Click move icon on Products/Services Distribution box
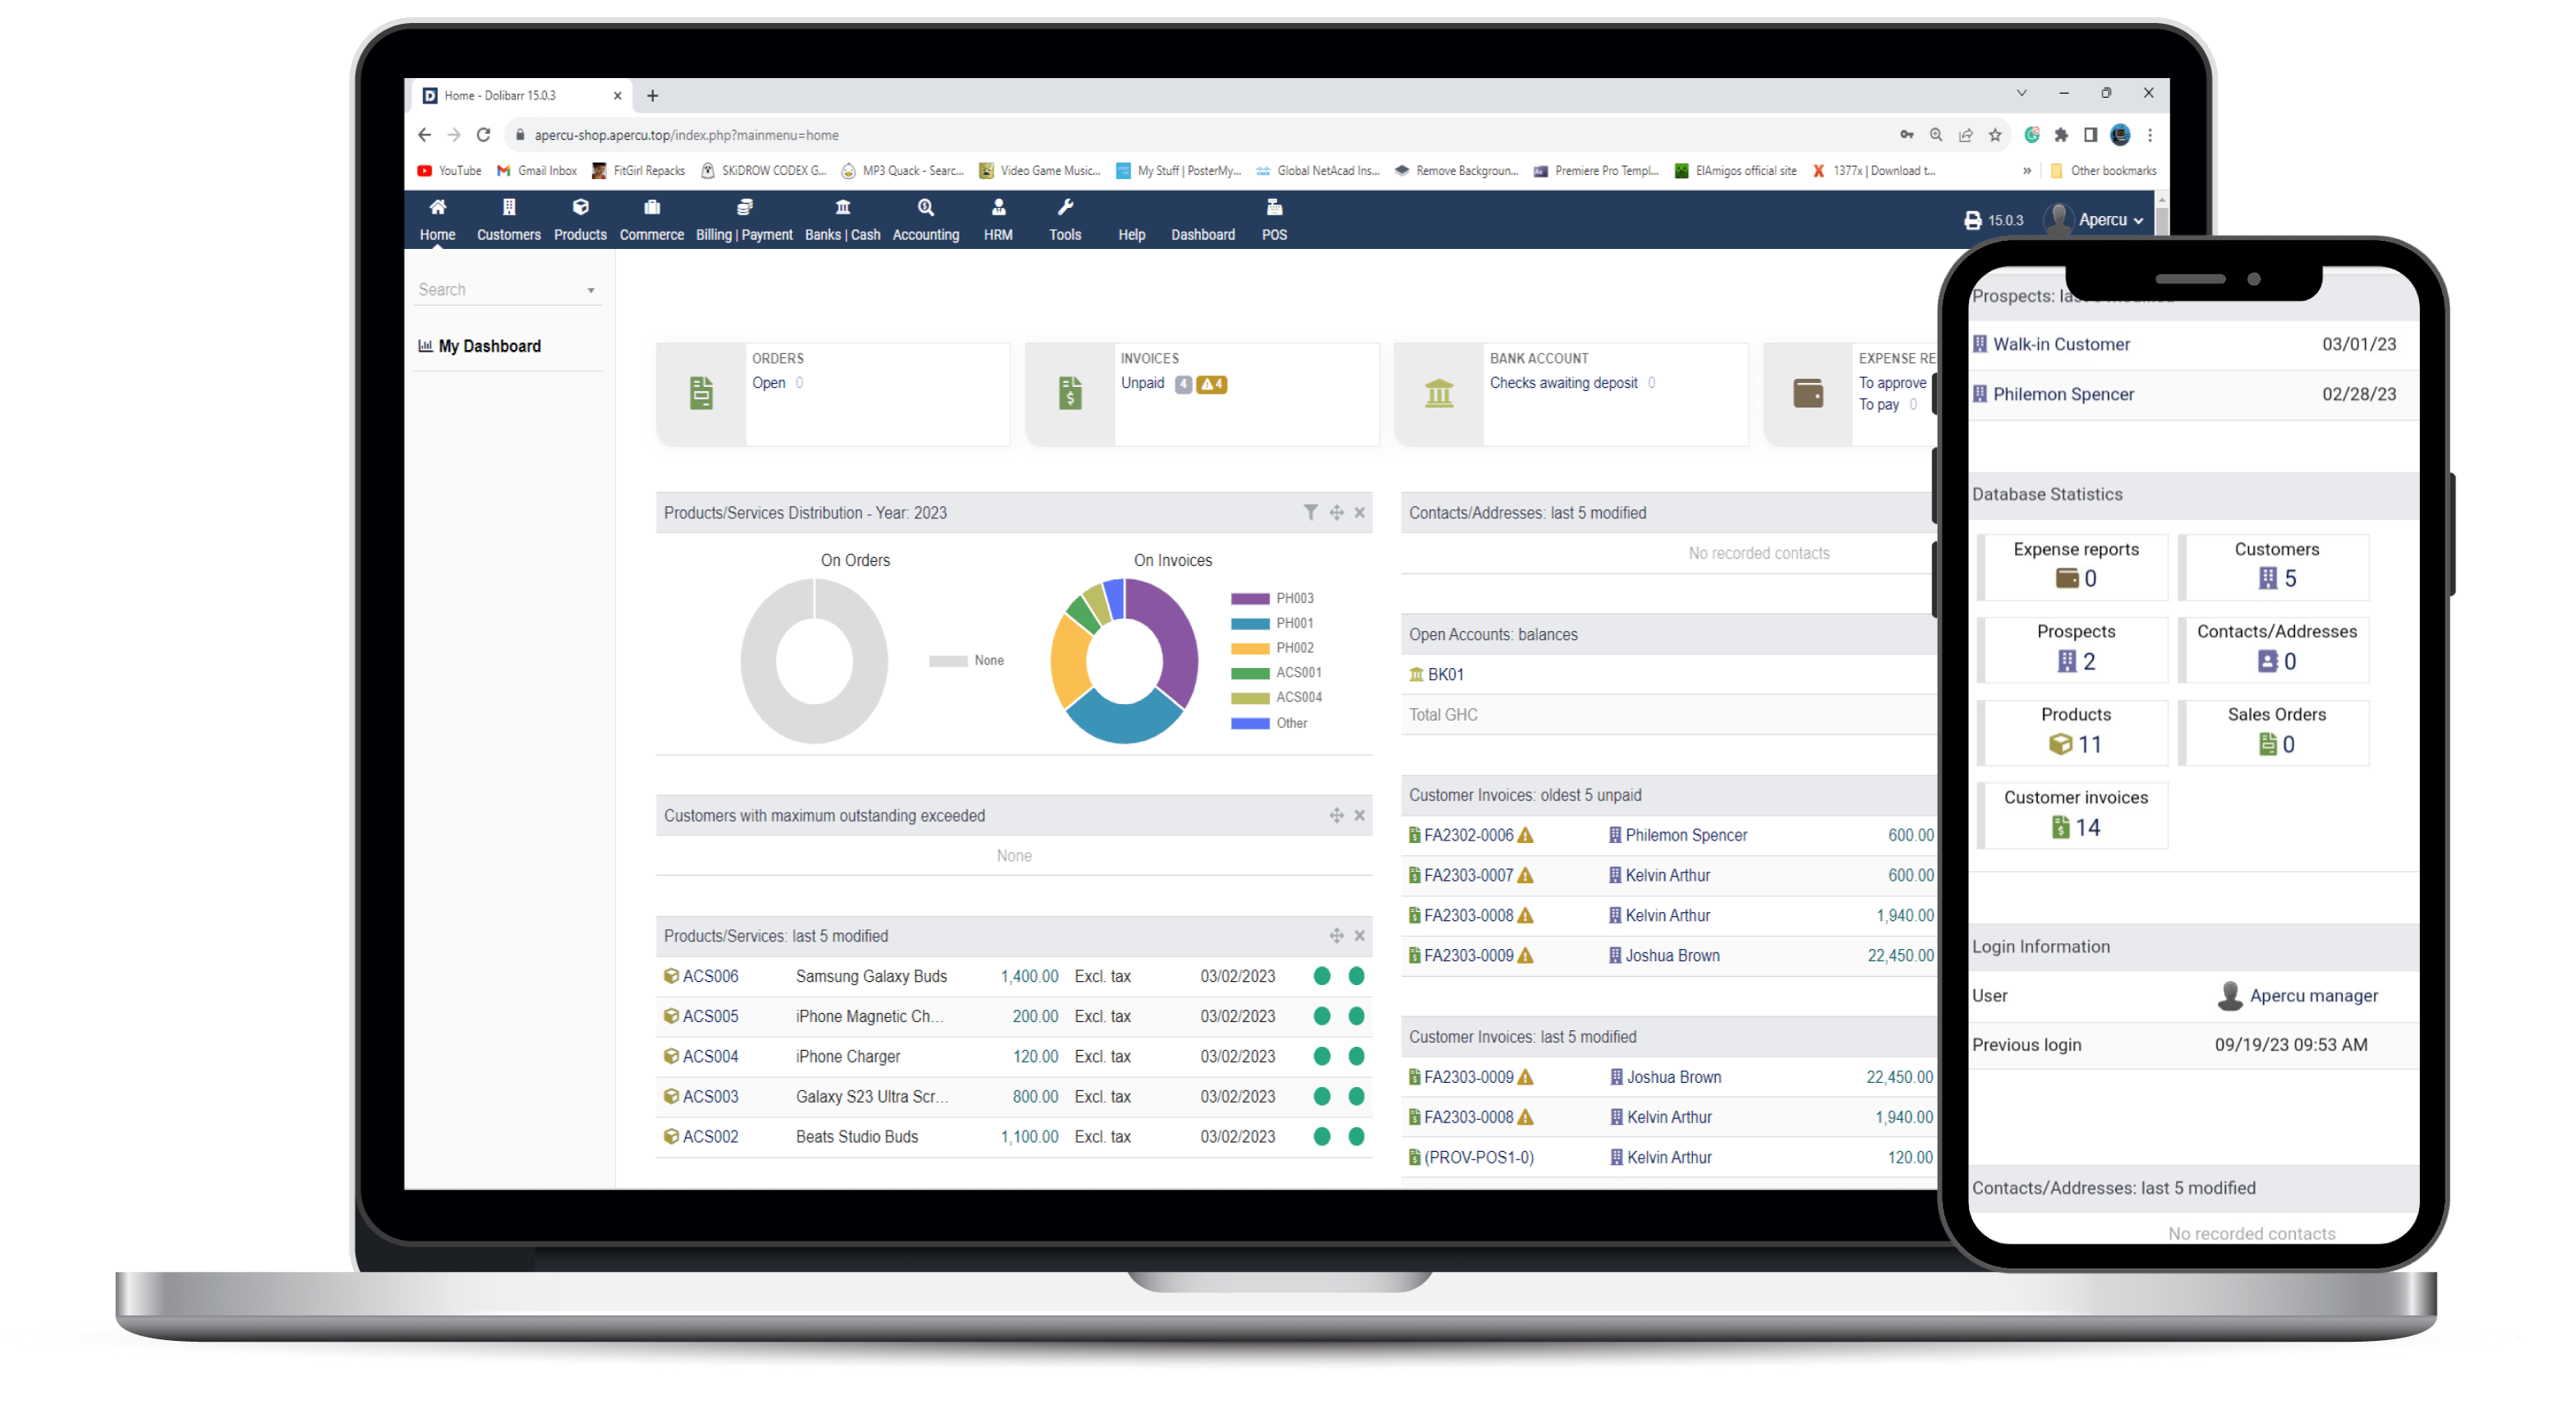This screenshot has height=1428, width=2576. tap(1336, 512)
